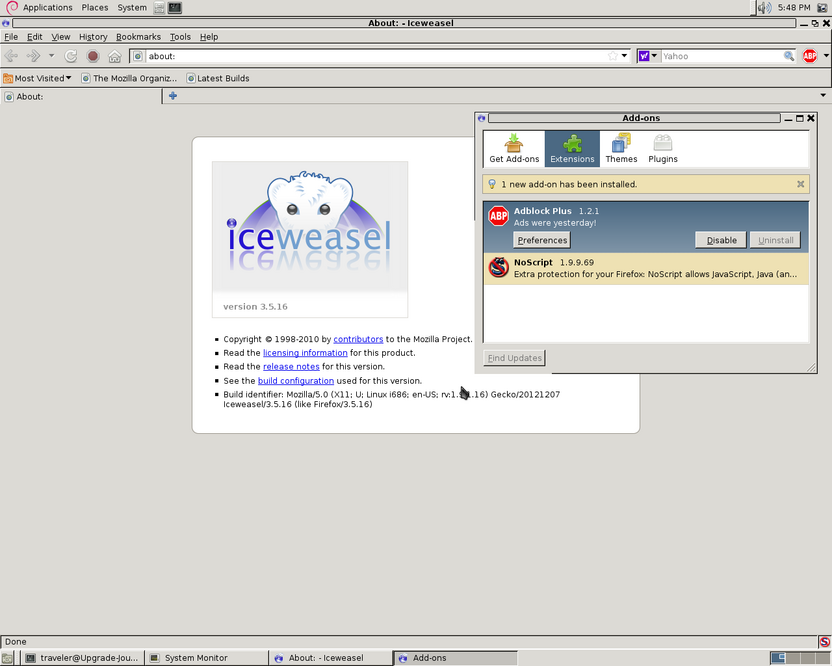Click the NoScript logo icon
The width and height of the screenshot is (832, 666).
498,267
